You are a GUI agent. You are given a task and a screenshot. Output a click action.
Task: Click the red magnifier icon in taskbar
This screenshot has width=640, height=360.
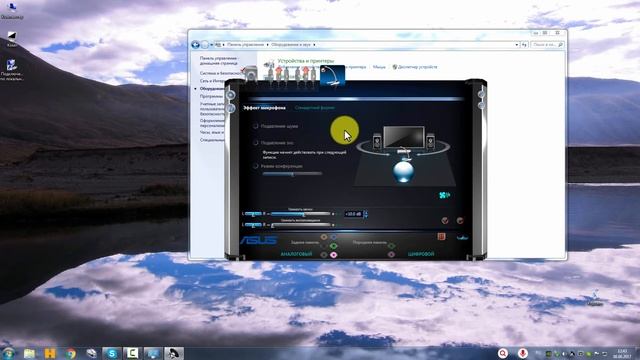503,353
